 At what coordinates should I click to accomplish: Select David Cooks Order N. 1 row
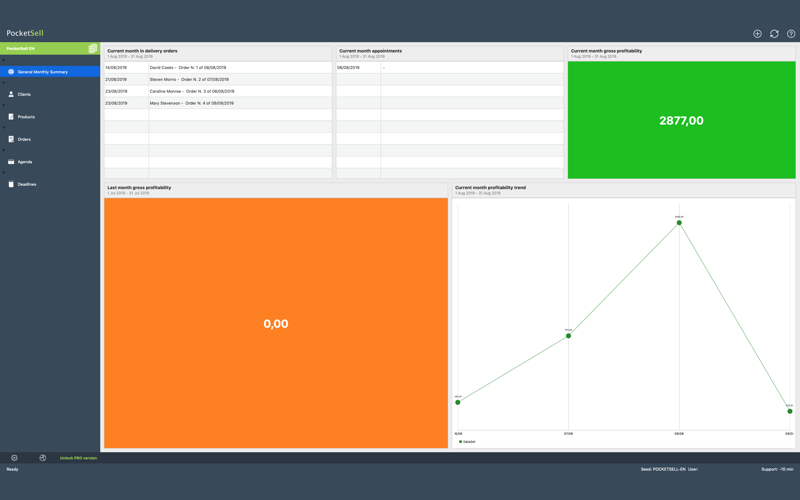(218, 67)
